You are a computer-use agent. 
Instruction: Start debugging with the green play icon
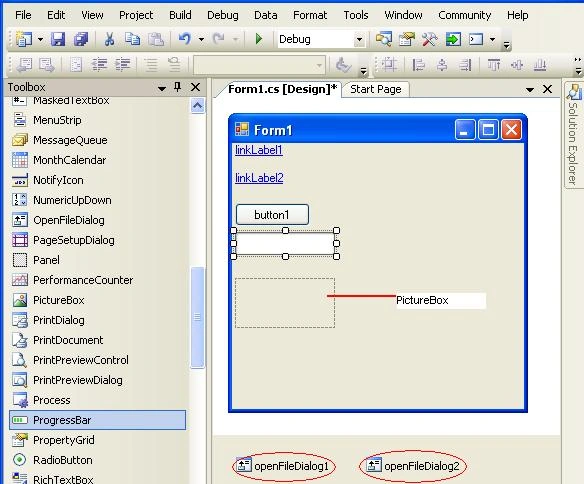tap(259, 39)
